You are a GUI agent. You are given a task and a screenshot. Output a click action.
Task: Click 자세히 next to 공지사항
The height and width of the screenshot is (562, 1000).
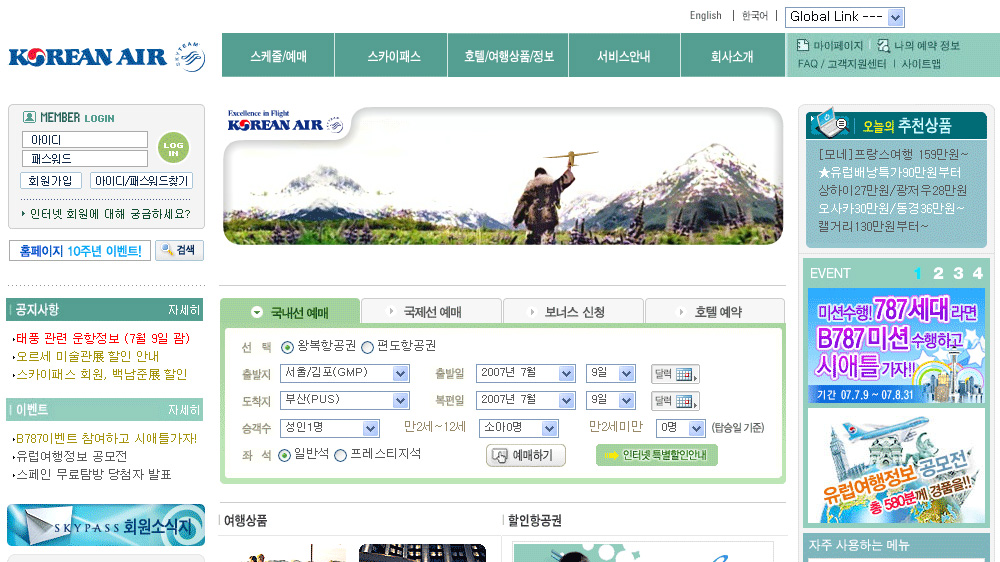pyautogui.click(x=184, y=310)
